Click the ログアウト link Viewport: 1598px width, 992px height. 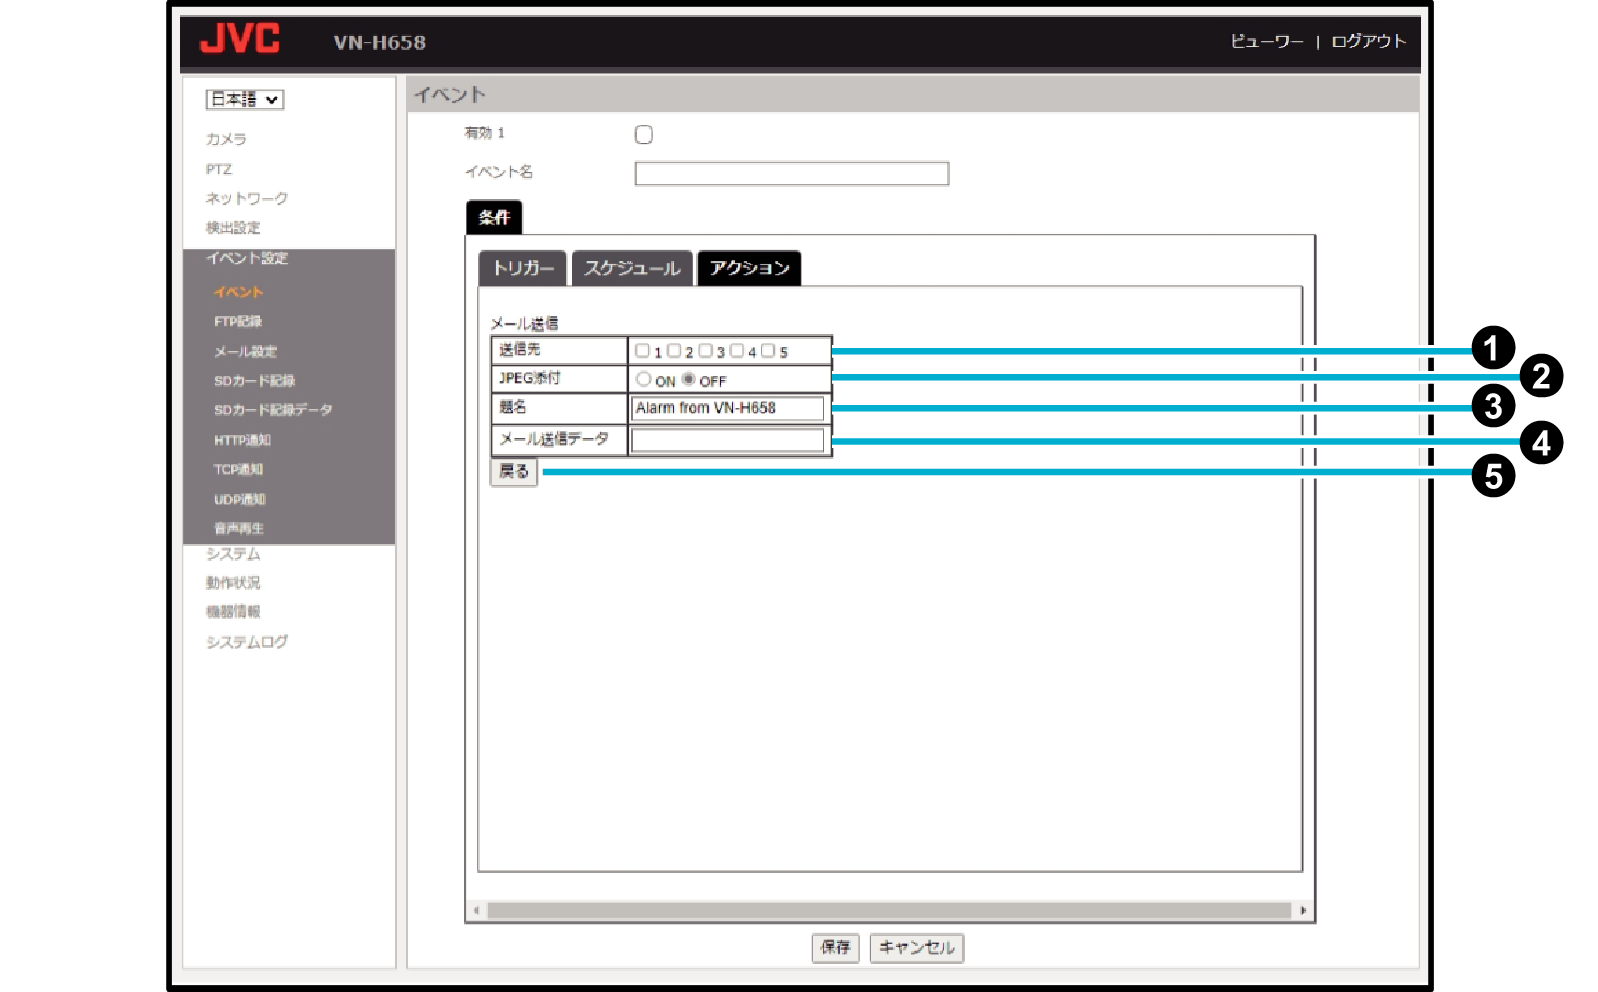point(1368,41)
